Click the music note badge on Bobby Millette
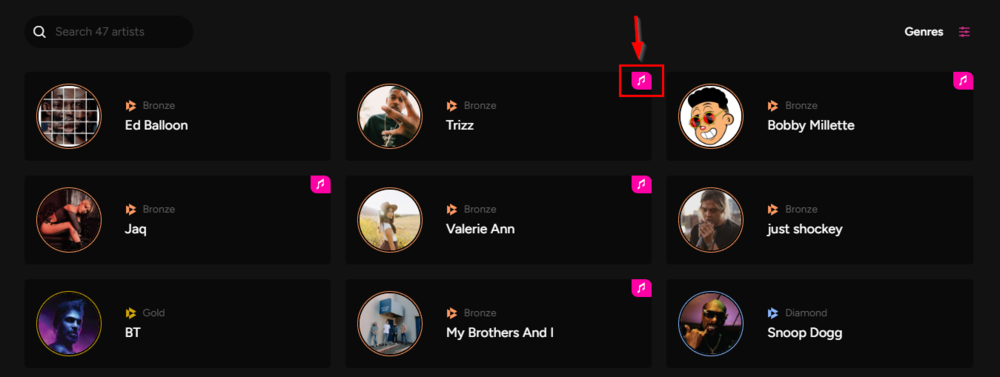This screenshot has width=1000, height=377. [x=963, y=80]
